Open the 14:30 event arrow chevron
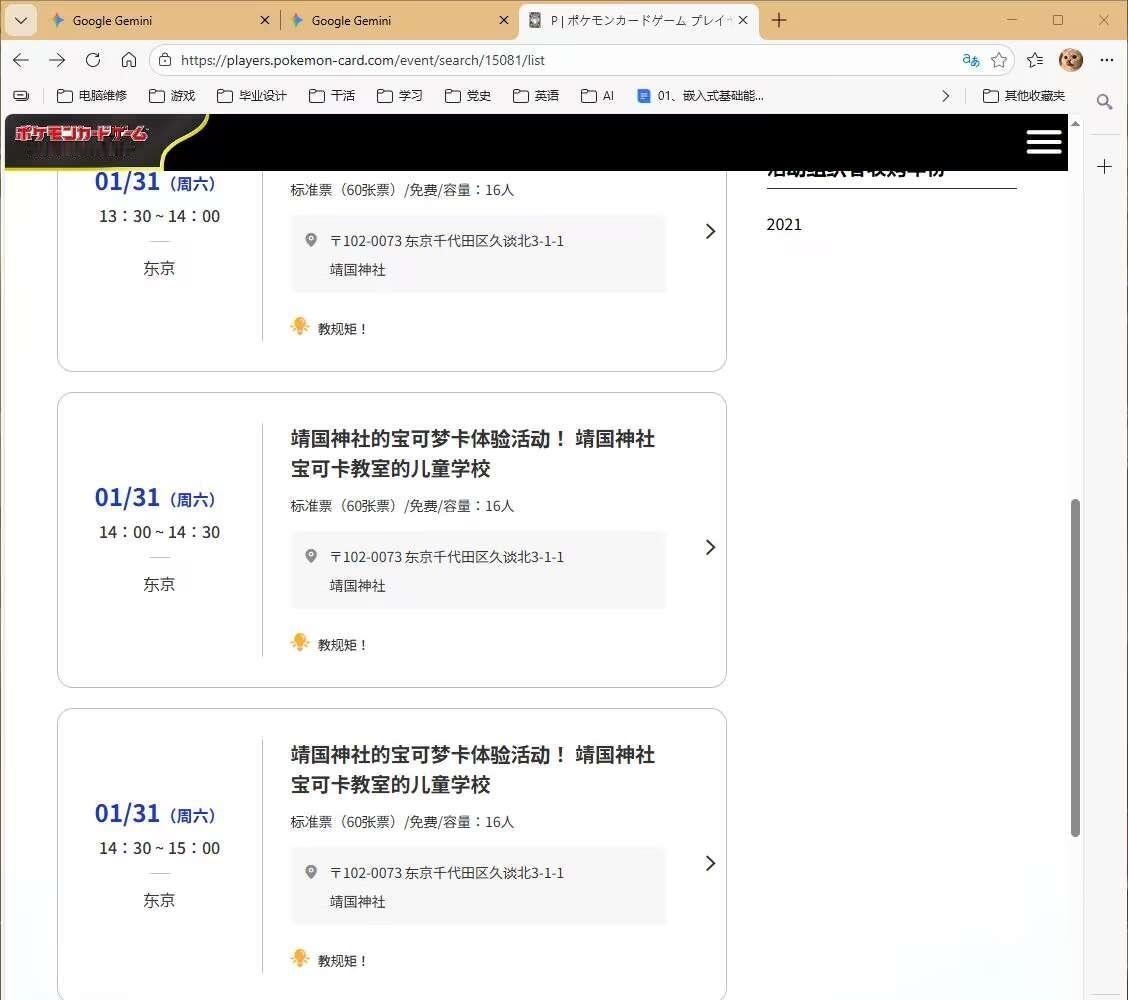Viewport: 1128px width, 1000px height. (710, 863)
